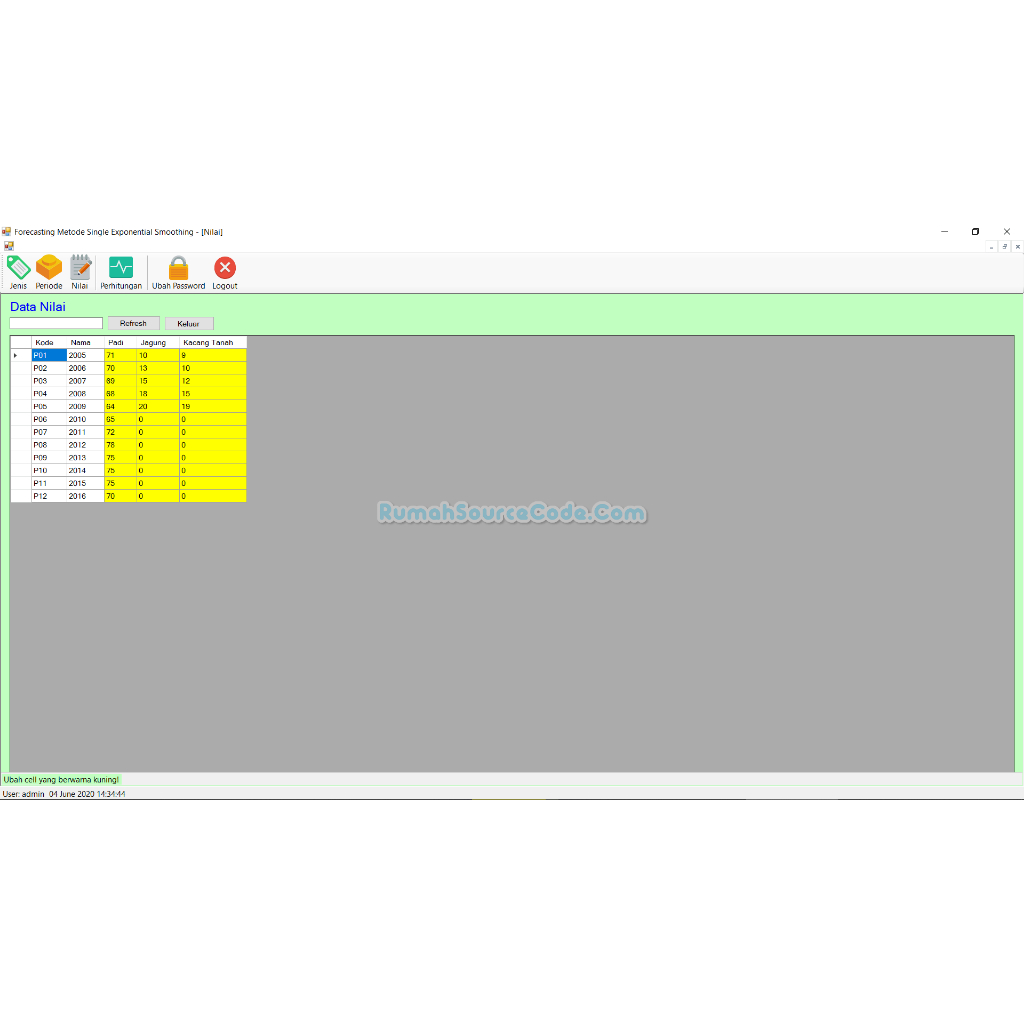Select Kacang Tanah cell 19 in P05 row
This screenshot has width=1024, height=1024.
tap(213, 406)
